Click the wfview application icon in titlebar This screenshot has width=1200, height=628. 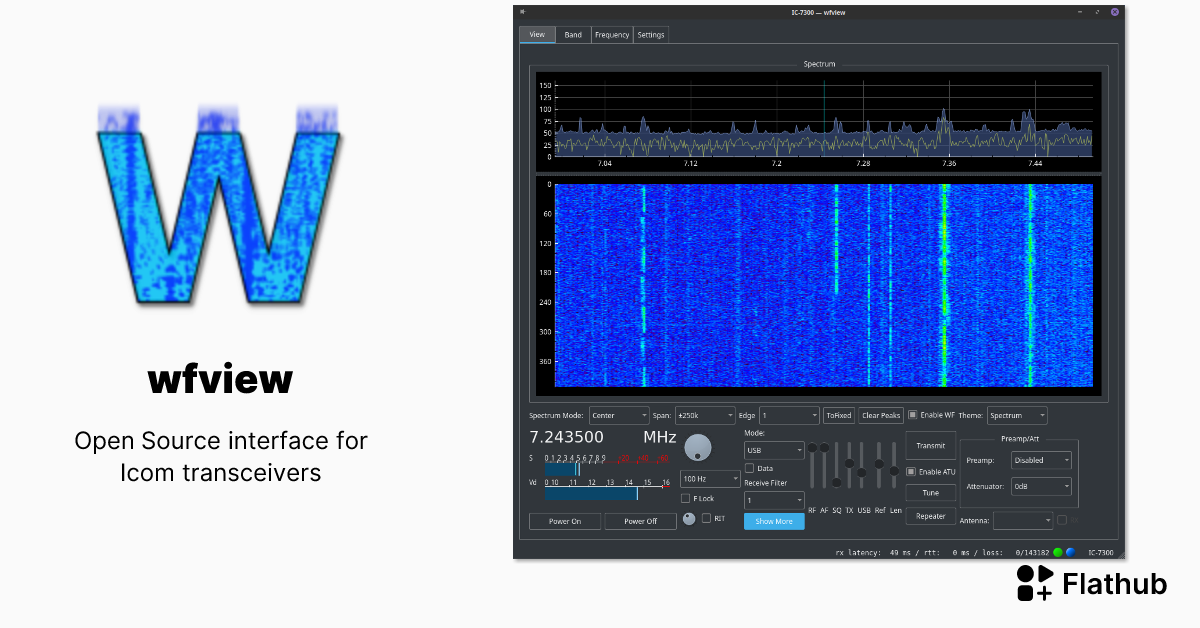[x=523, y=11]
